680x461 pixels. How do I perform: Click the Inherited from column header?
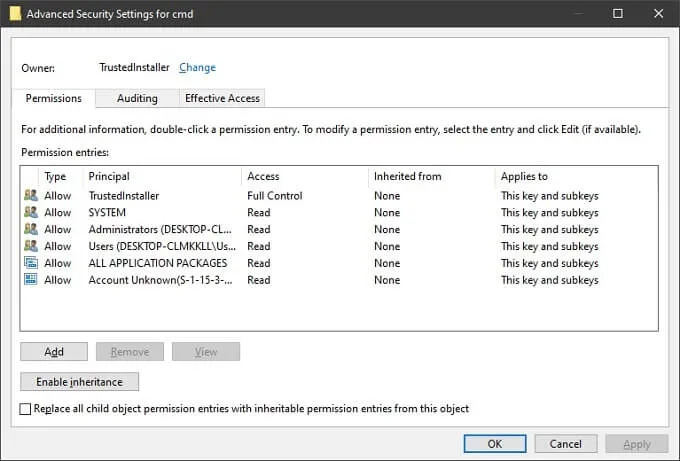point(407,176)
